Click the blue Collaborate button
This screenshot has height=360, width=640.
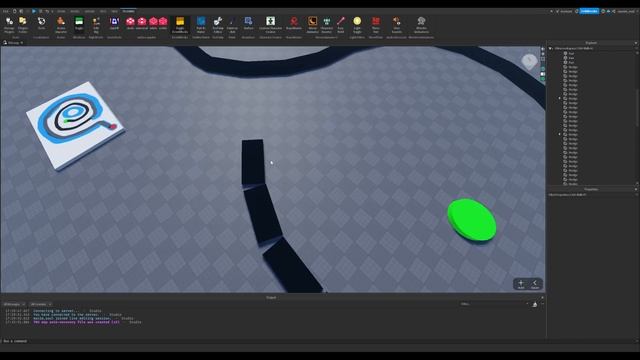pos(589,11)
